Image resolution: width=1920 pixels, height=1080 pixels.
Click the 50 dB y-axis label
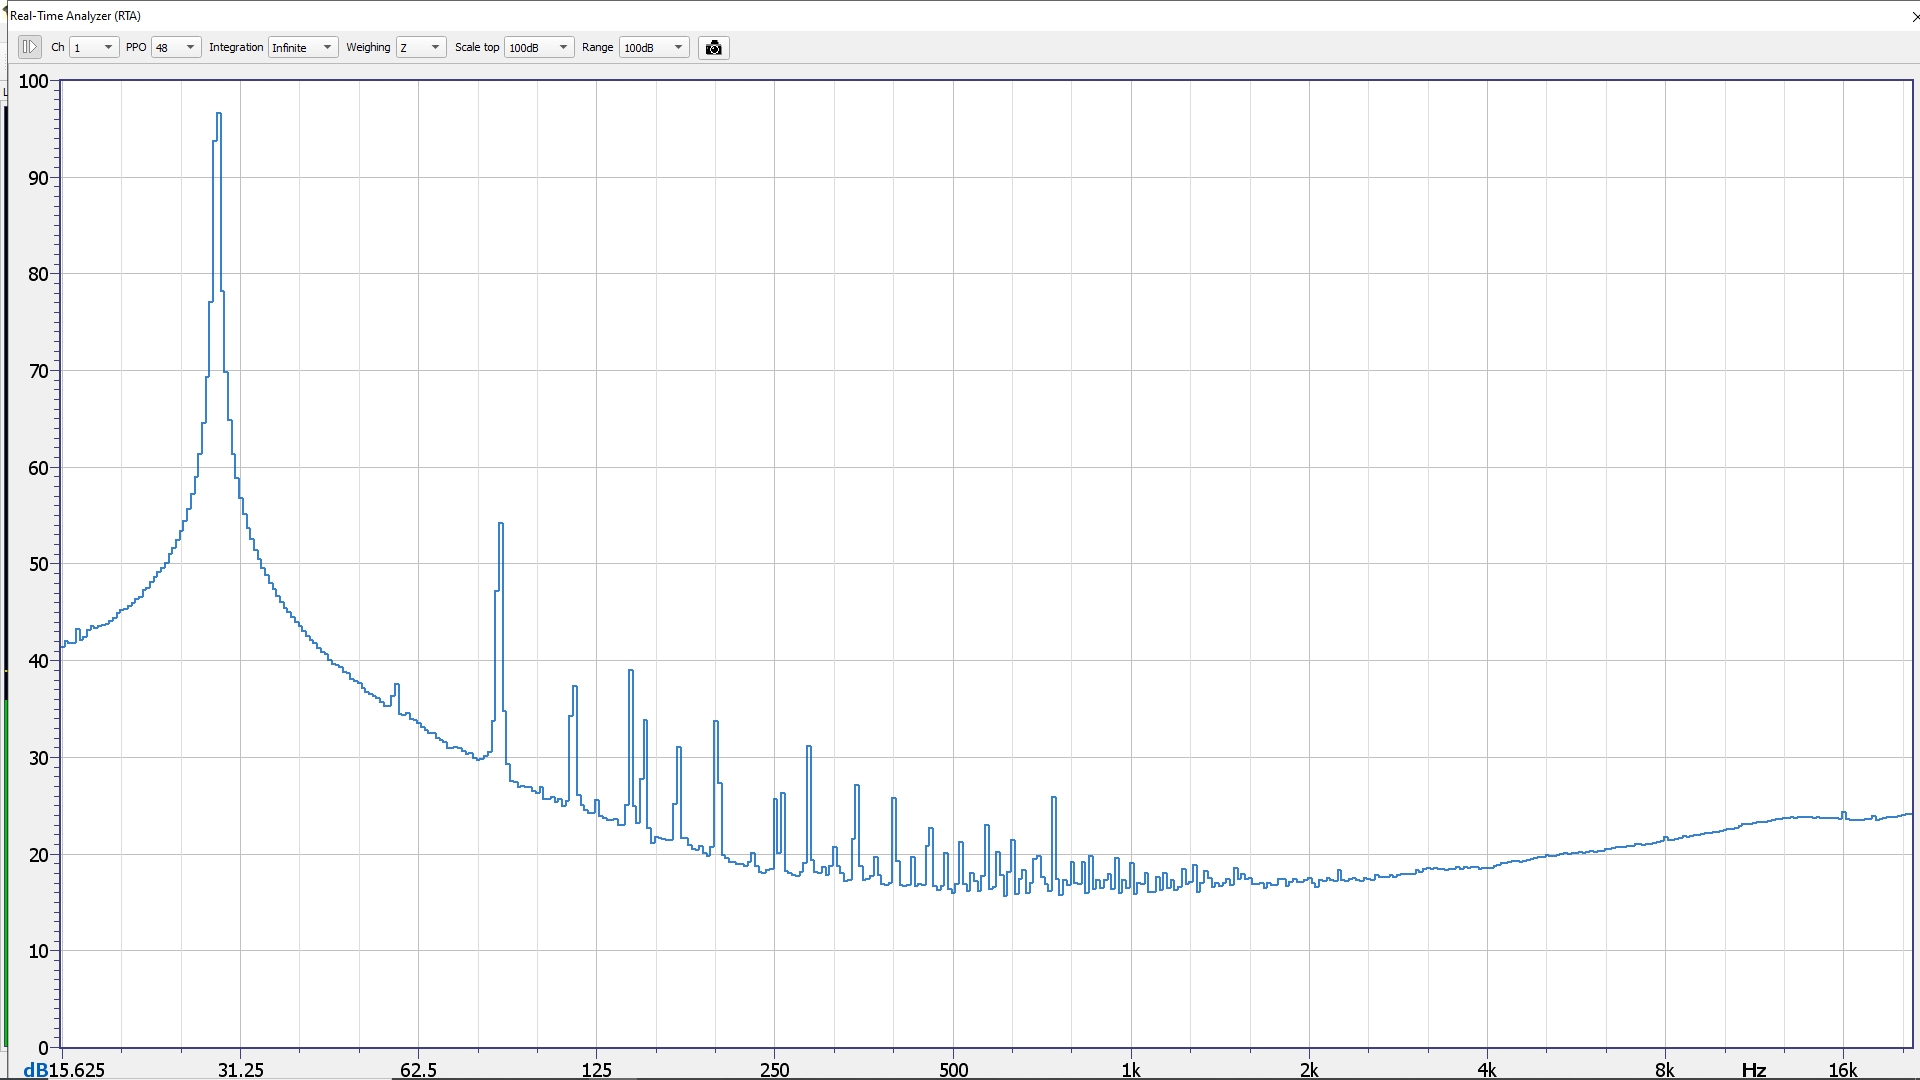tap(38, 564)
